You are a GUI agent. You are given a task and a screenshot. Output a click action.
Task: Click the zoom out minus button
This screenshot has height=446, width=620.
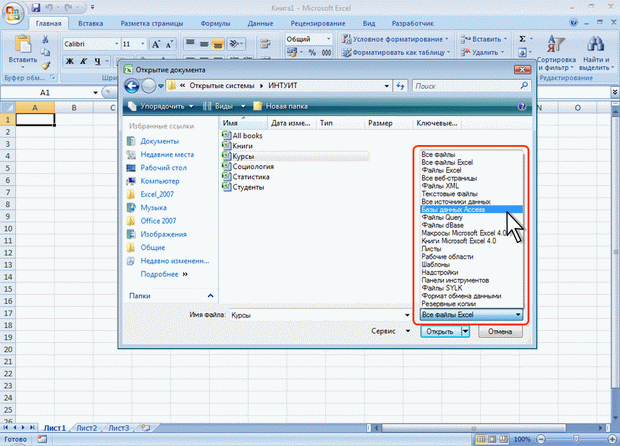[x=541, y=439]
